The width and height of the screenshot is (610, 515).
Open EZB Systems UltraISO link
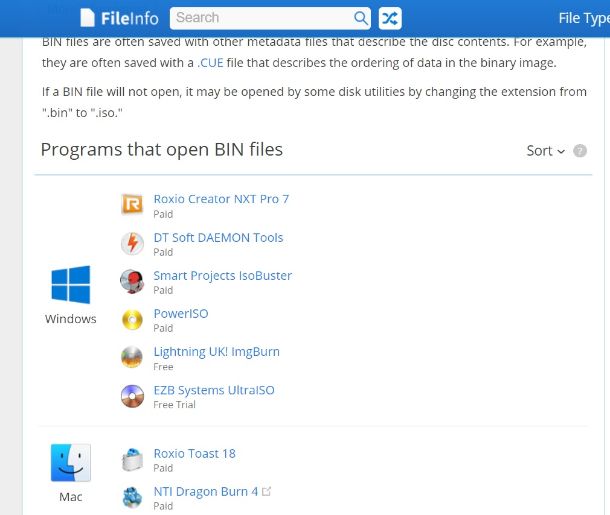tap(214, 390)
